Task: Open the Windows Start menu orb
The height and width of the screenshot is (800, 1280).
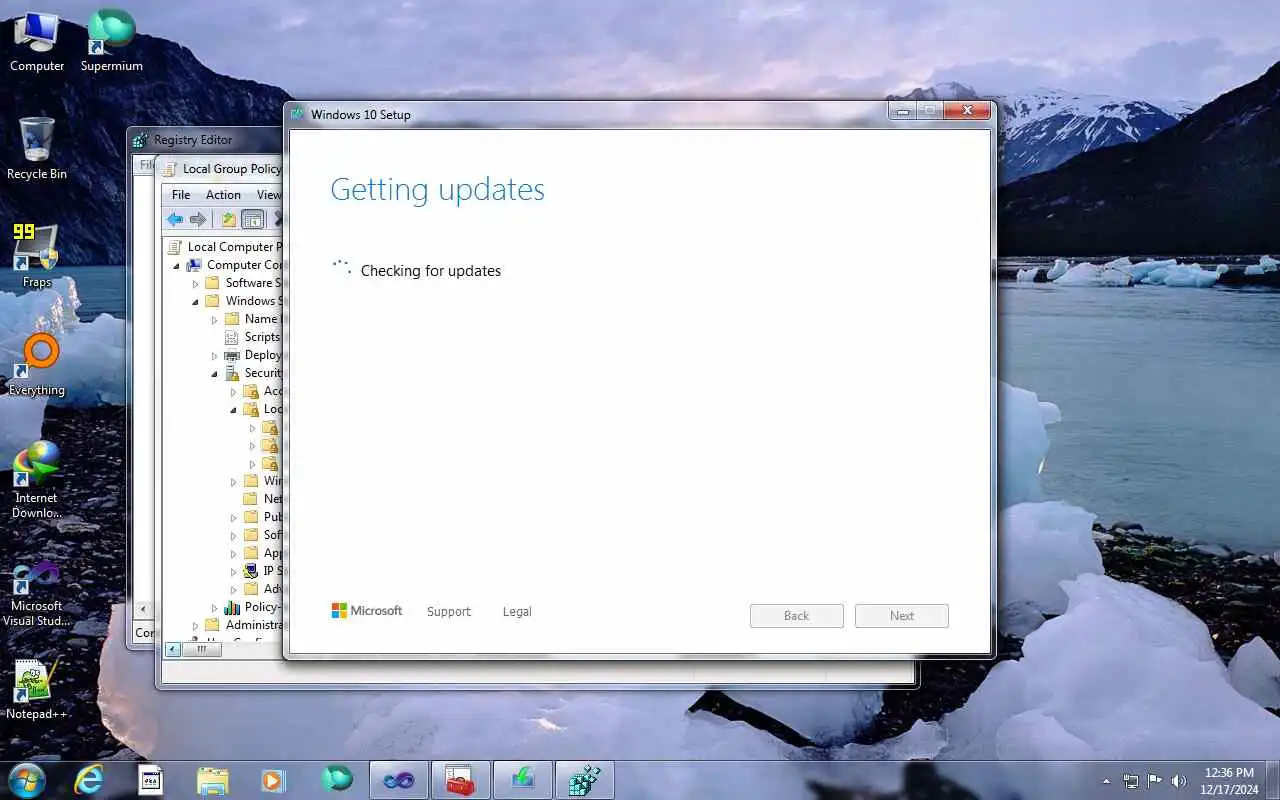Action: (27, 780)
